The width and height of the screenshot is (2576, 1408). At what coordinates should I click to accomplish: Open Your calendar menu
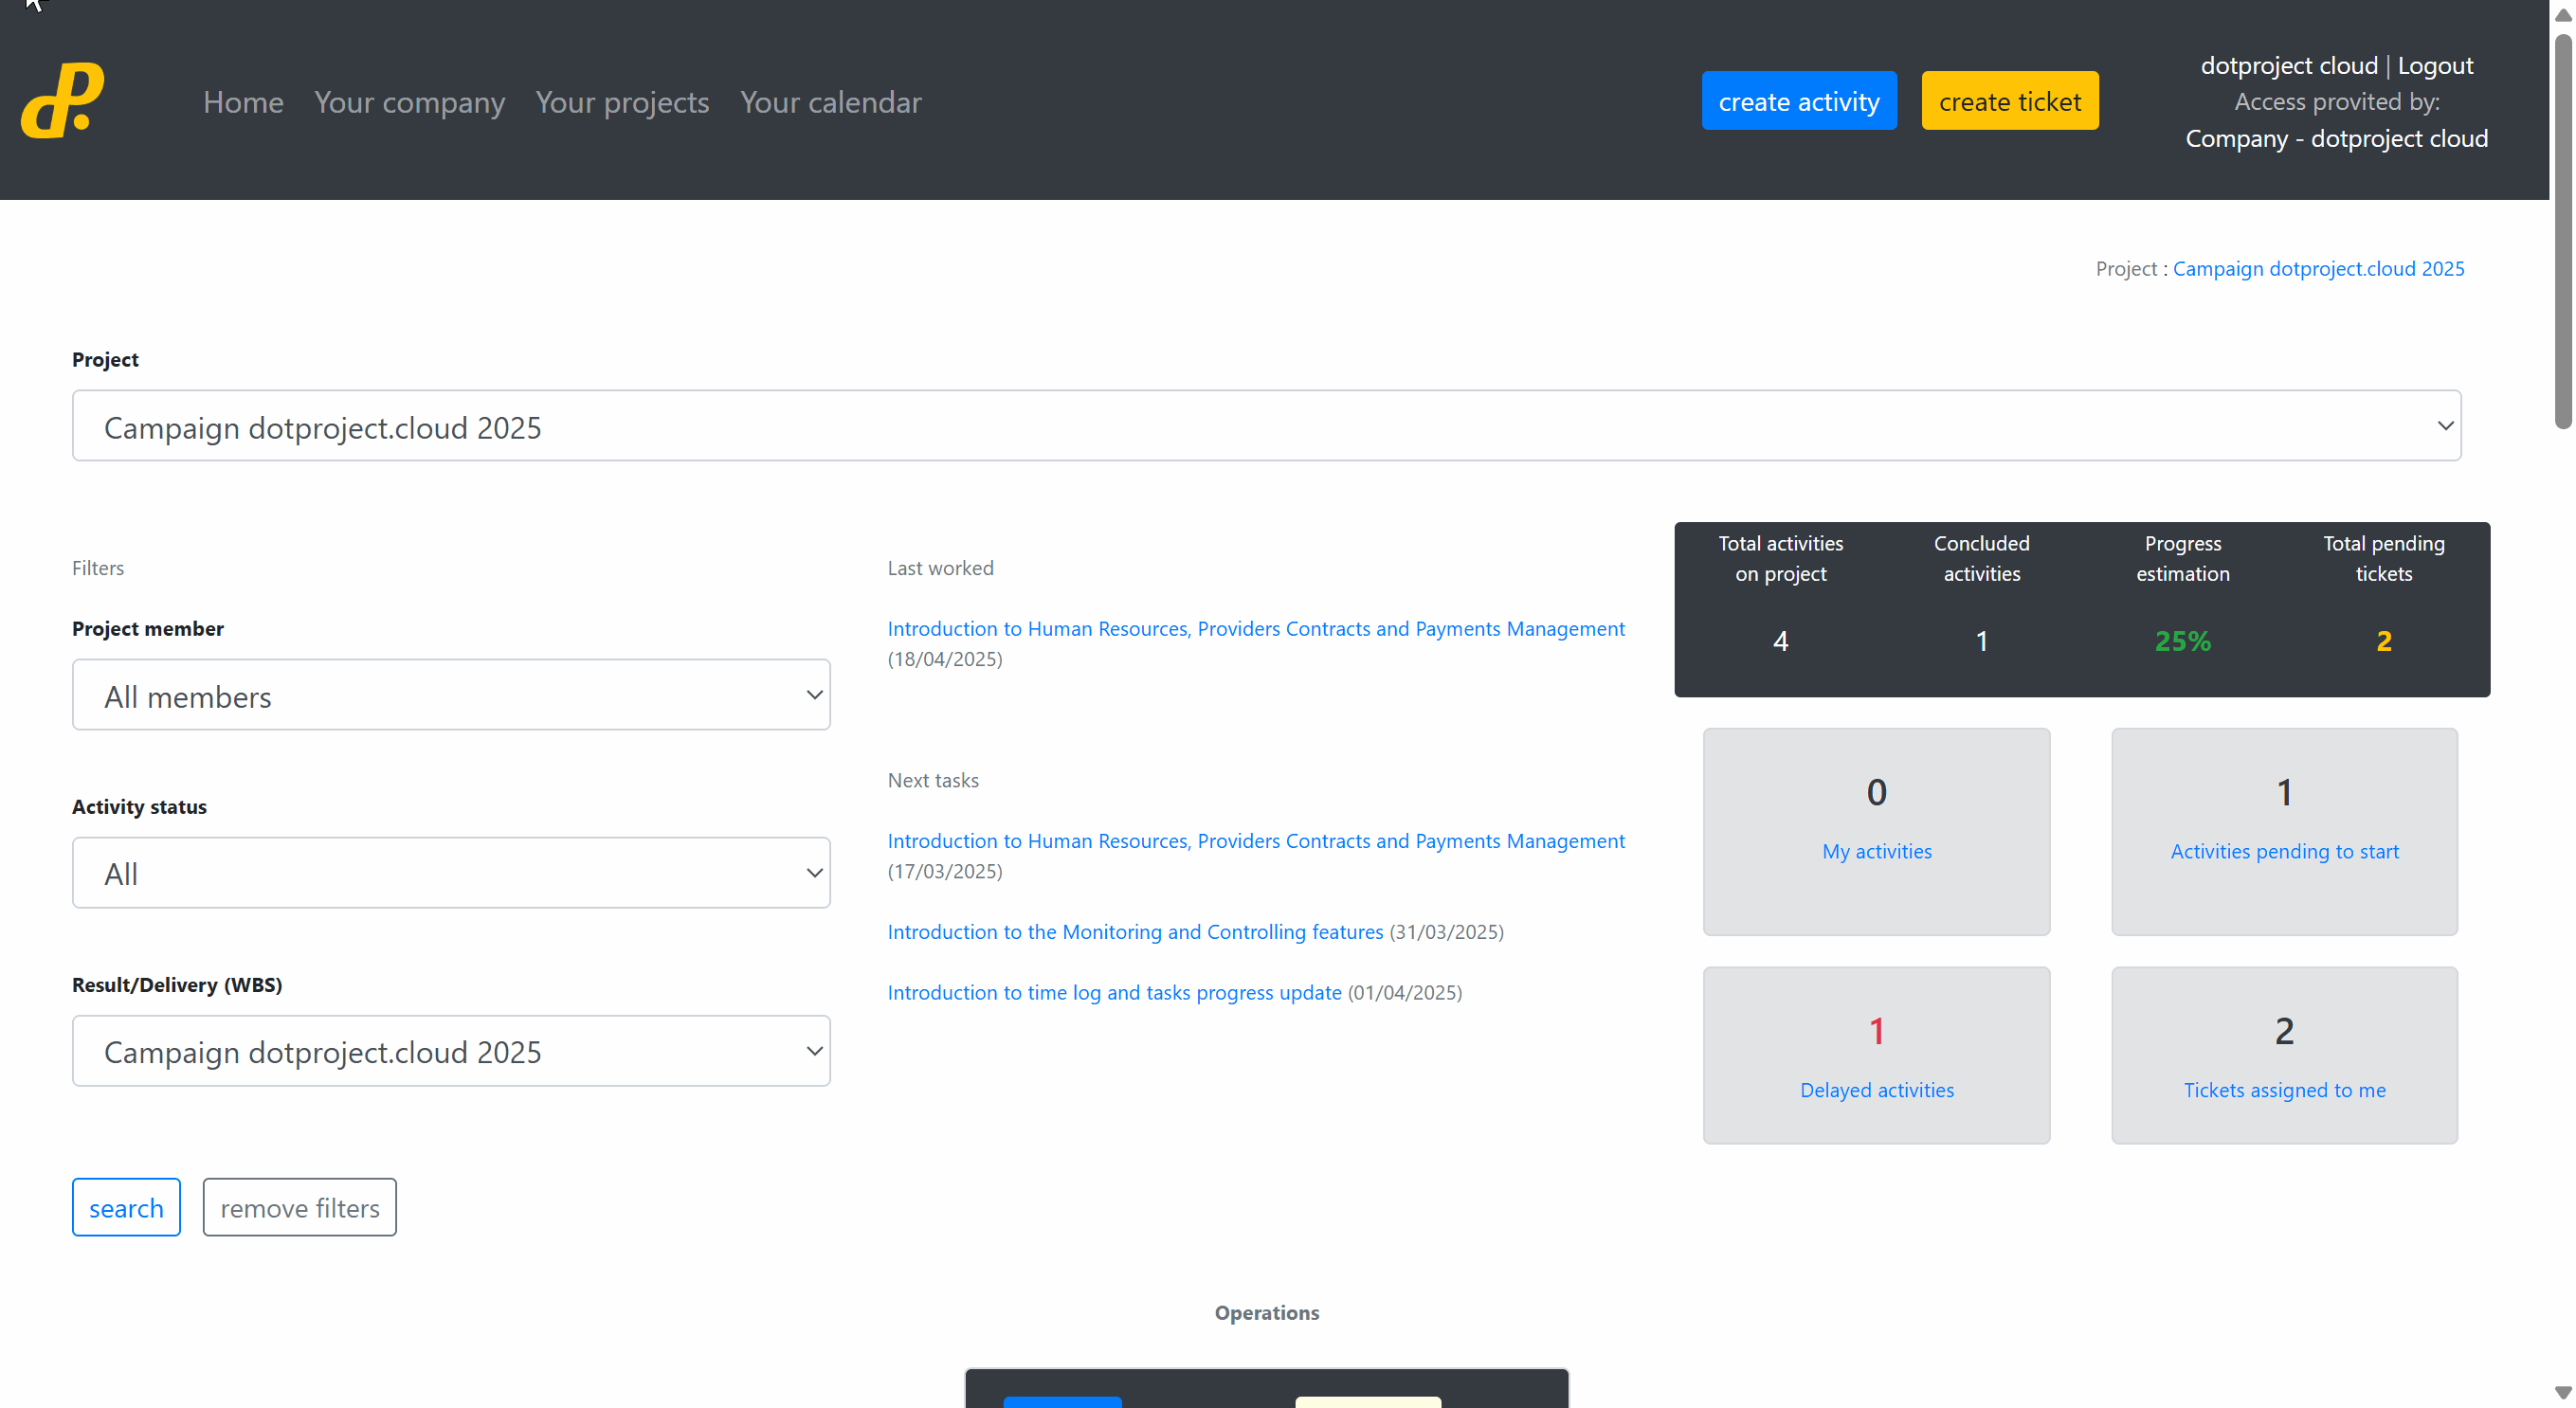click(830, 102)
